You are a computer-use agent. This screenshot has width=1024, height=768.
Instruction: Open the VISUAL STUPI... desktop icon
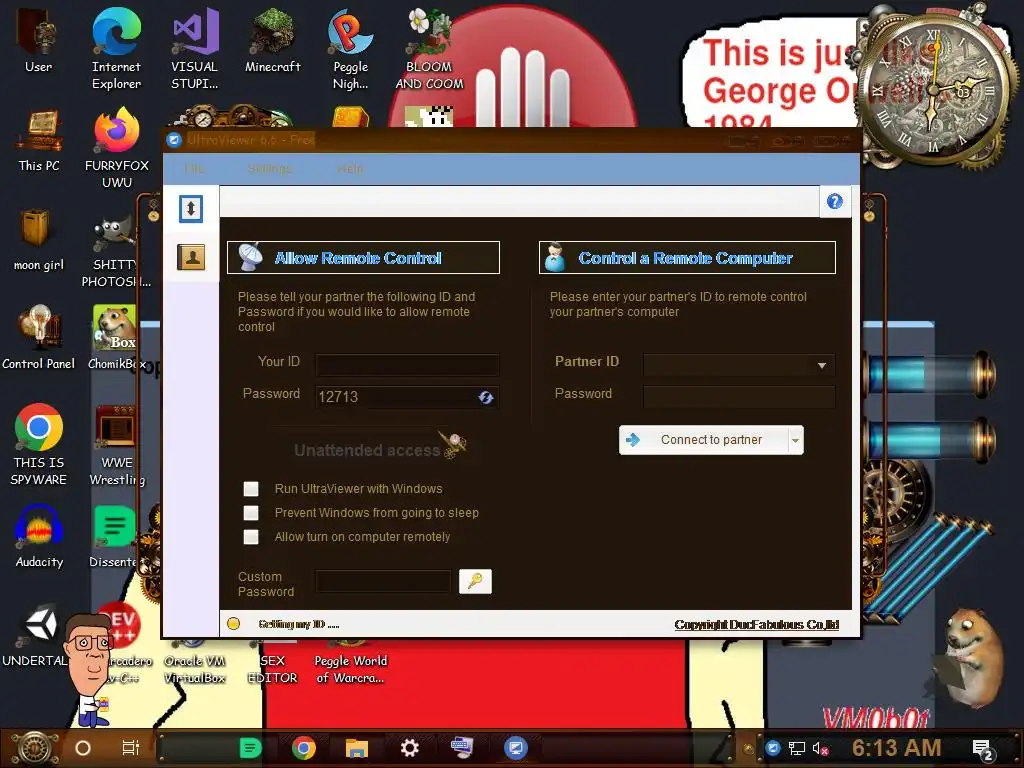(195, 48)
